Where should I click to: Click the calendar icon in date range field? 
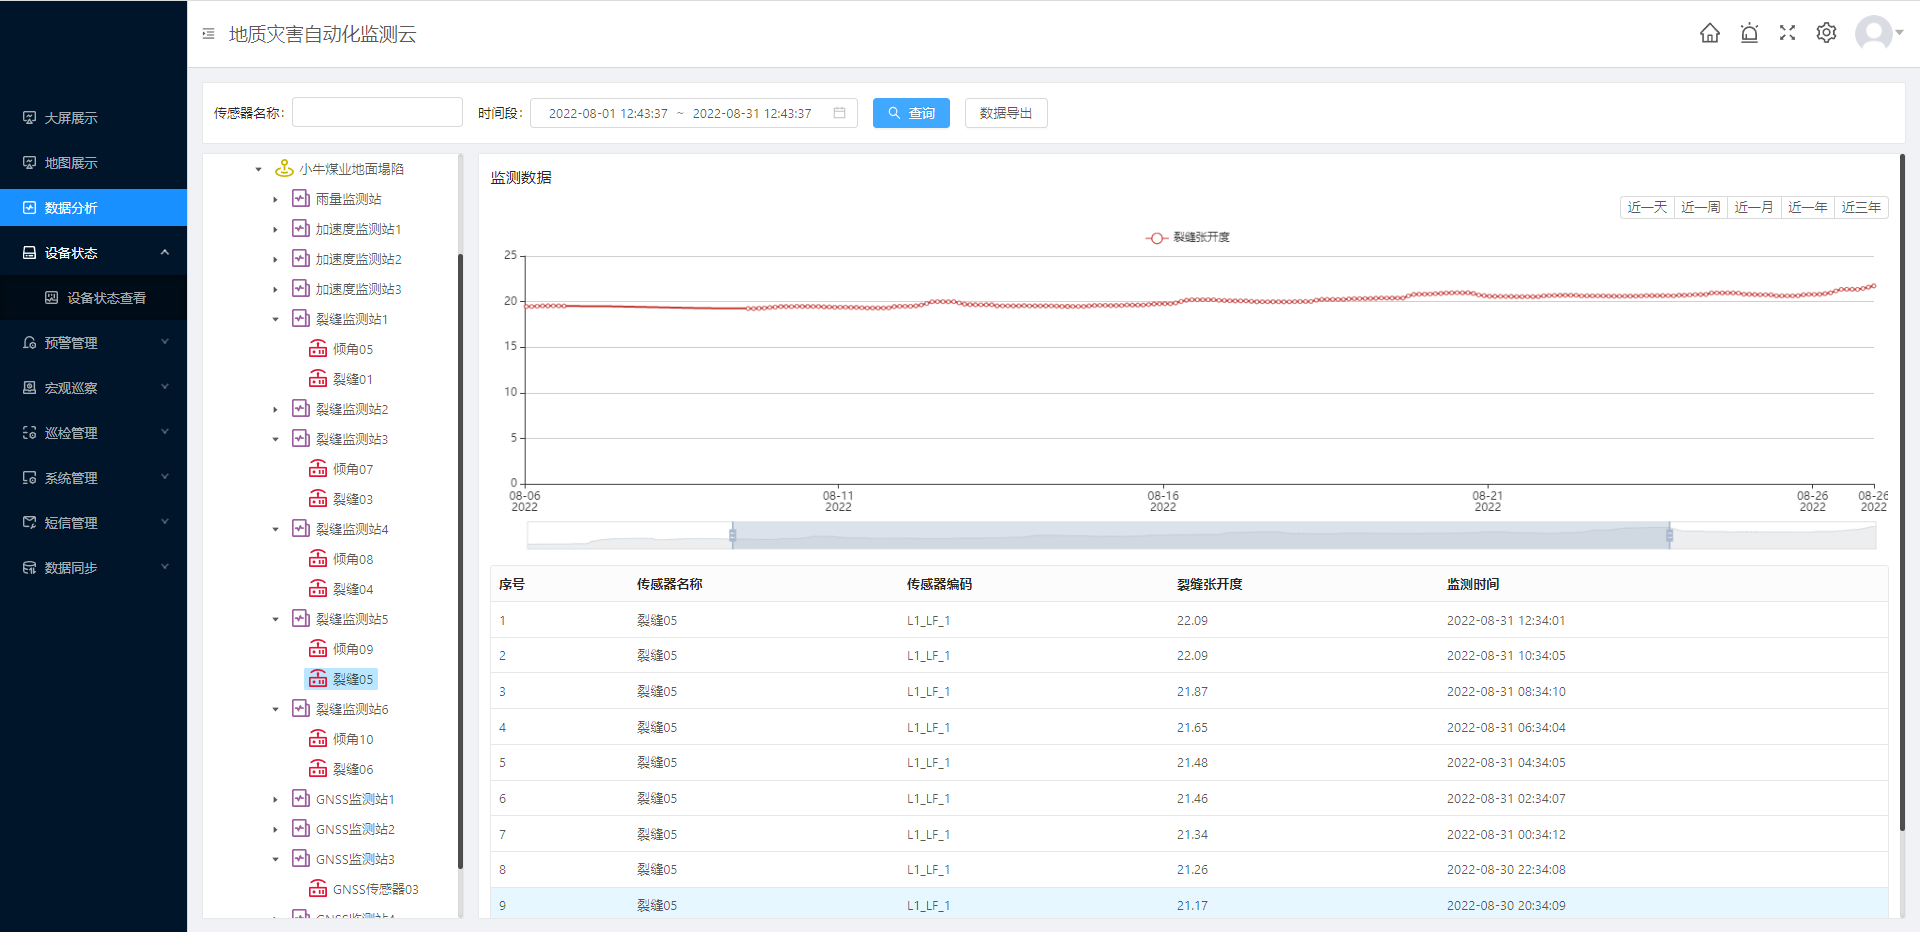click(x=839, y=113)
